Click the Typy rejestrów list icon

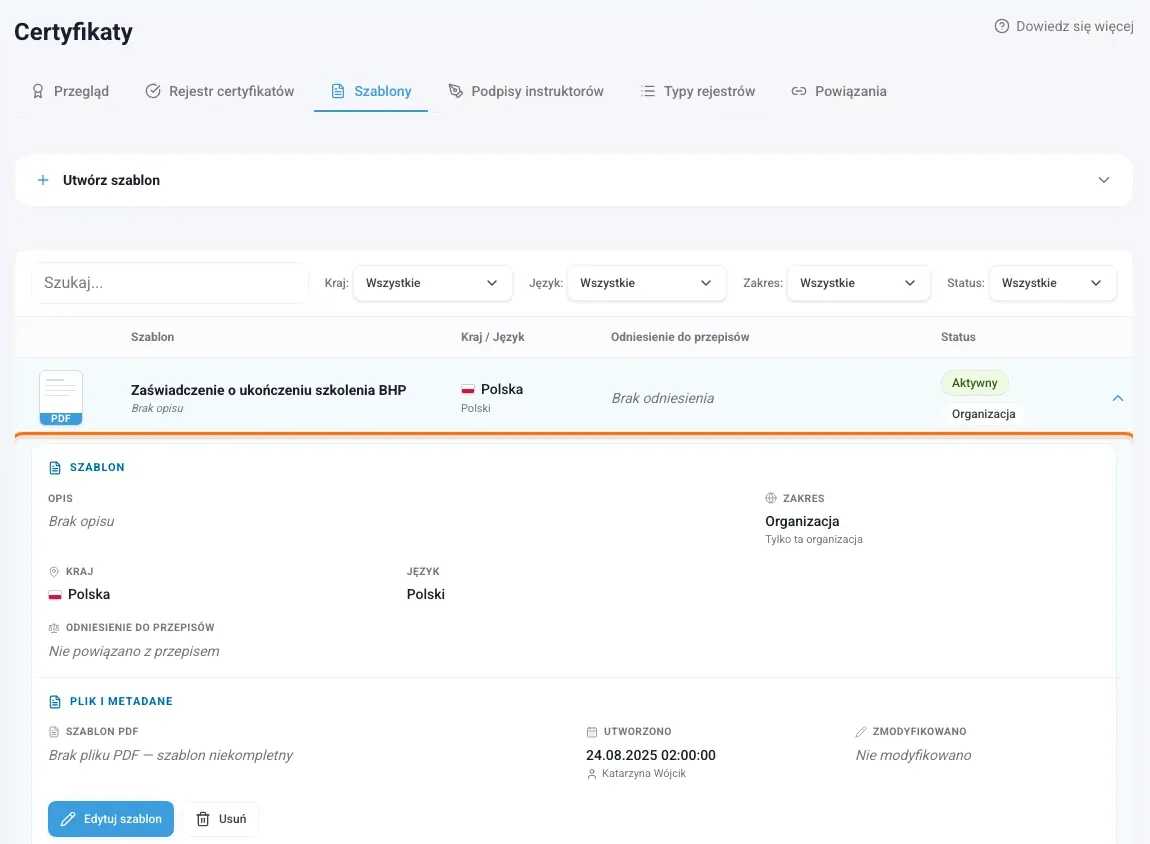[x=648, y=91]
